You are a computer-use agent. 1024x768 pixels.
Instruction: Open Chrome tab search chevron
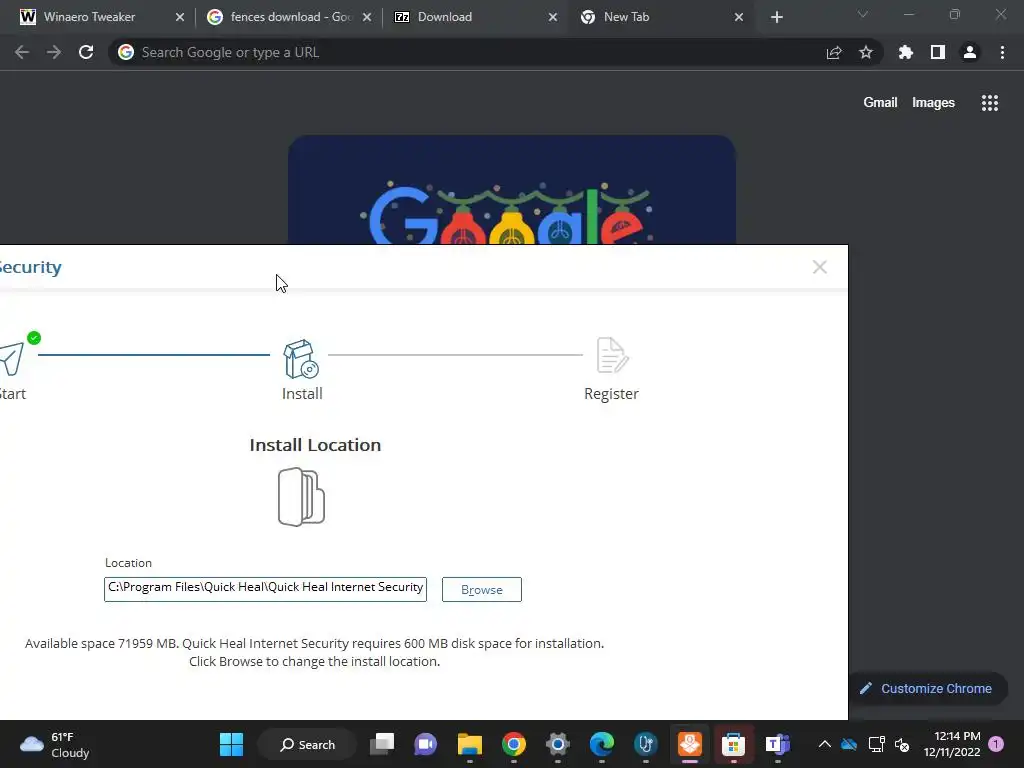pos(863,14)
